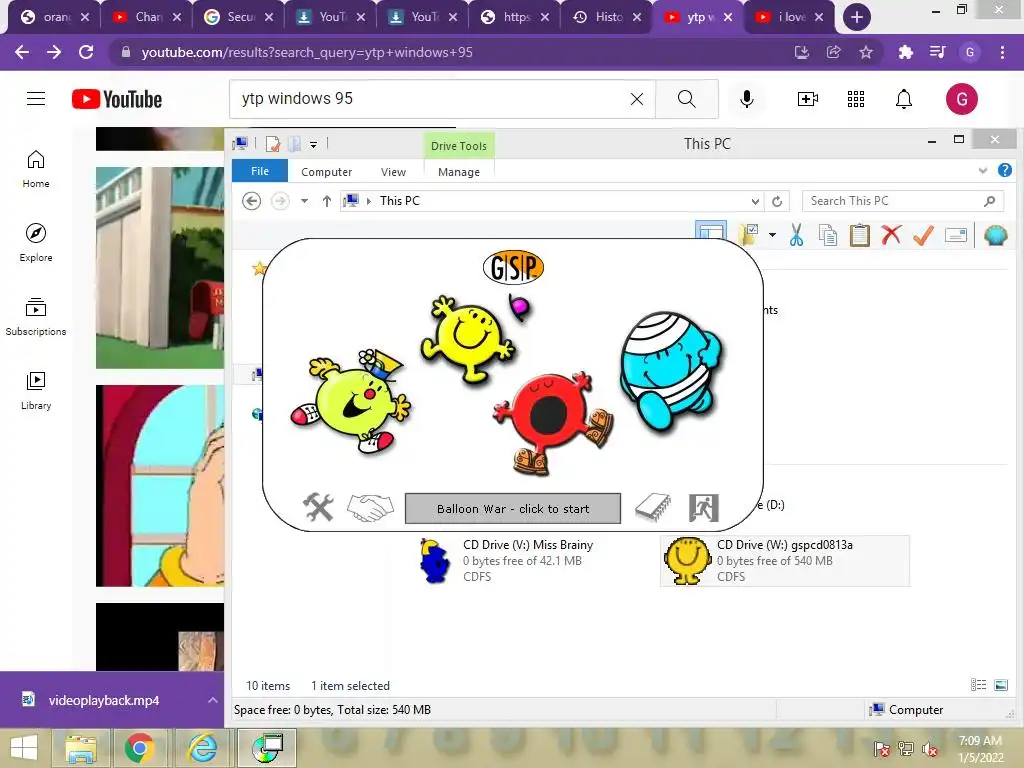Open the tools (hammer and wrench) icon in game
This screenshot has width=1024, height=768.
[318, 507]
